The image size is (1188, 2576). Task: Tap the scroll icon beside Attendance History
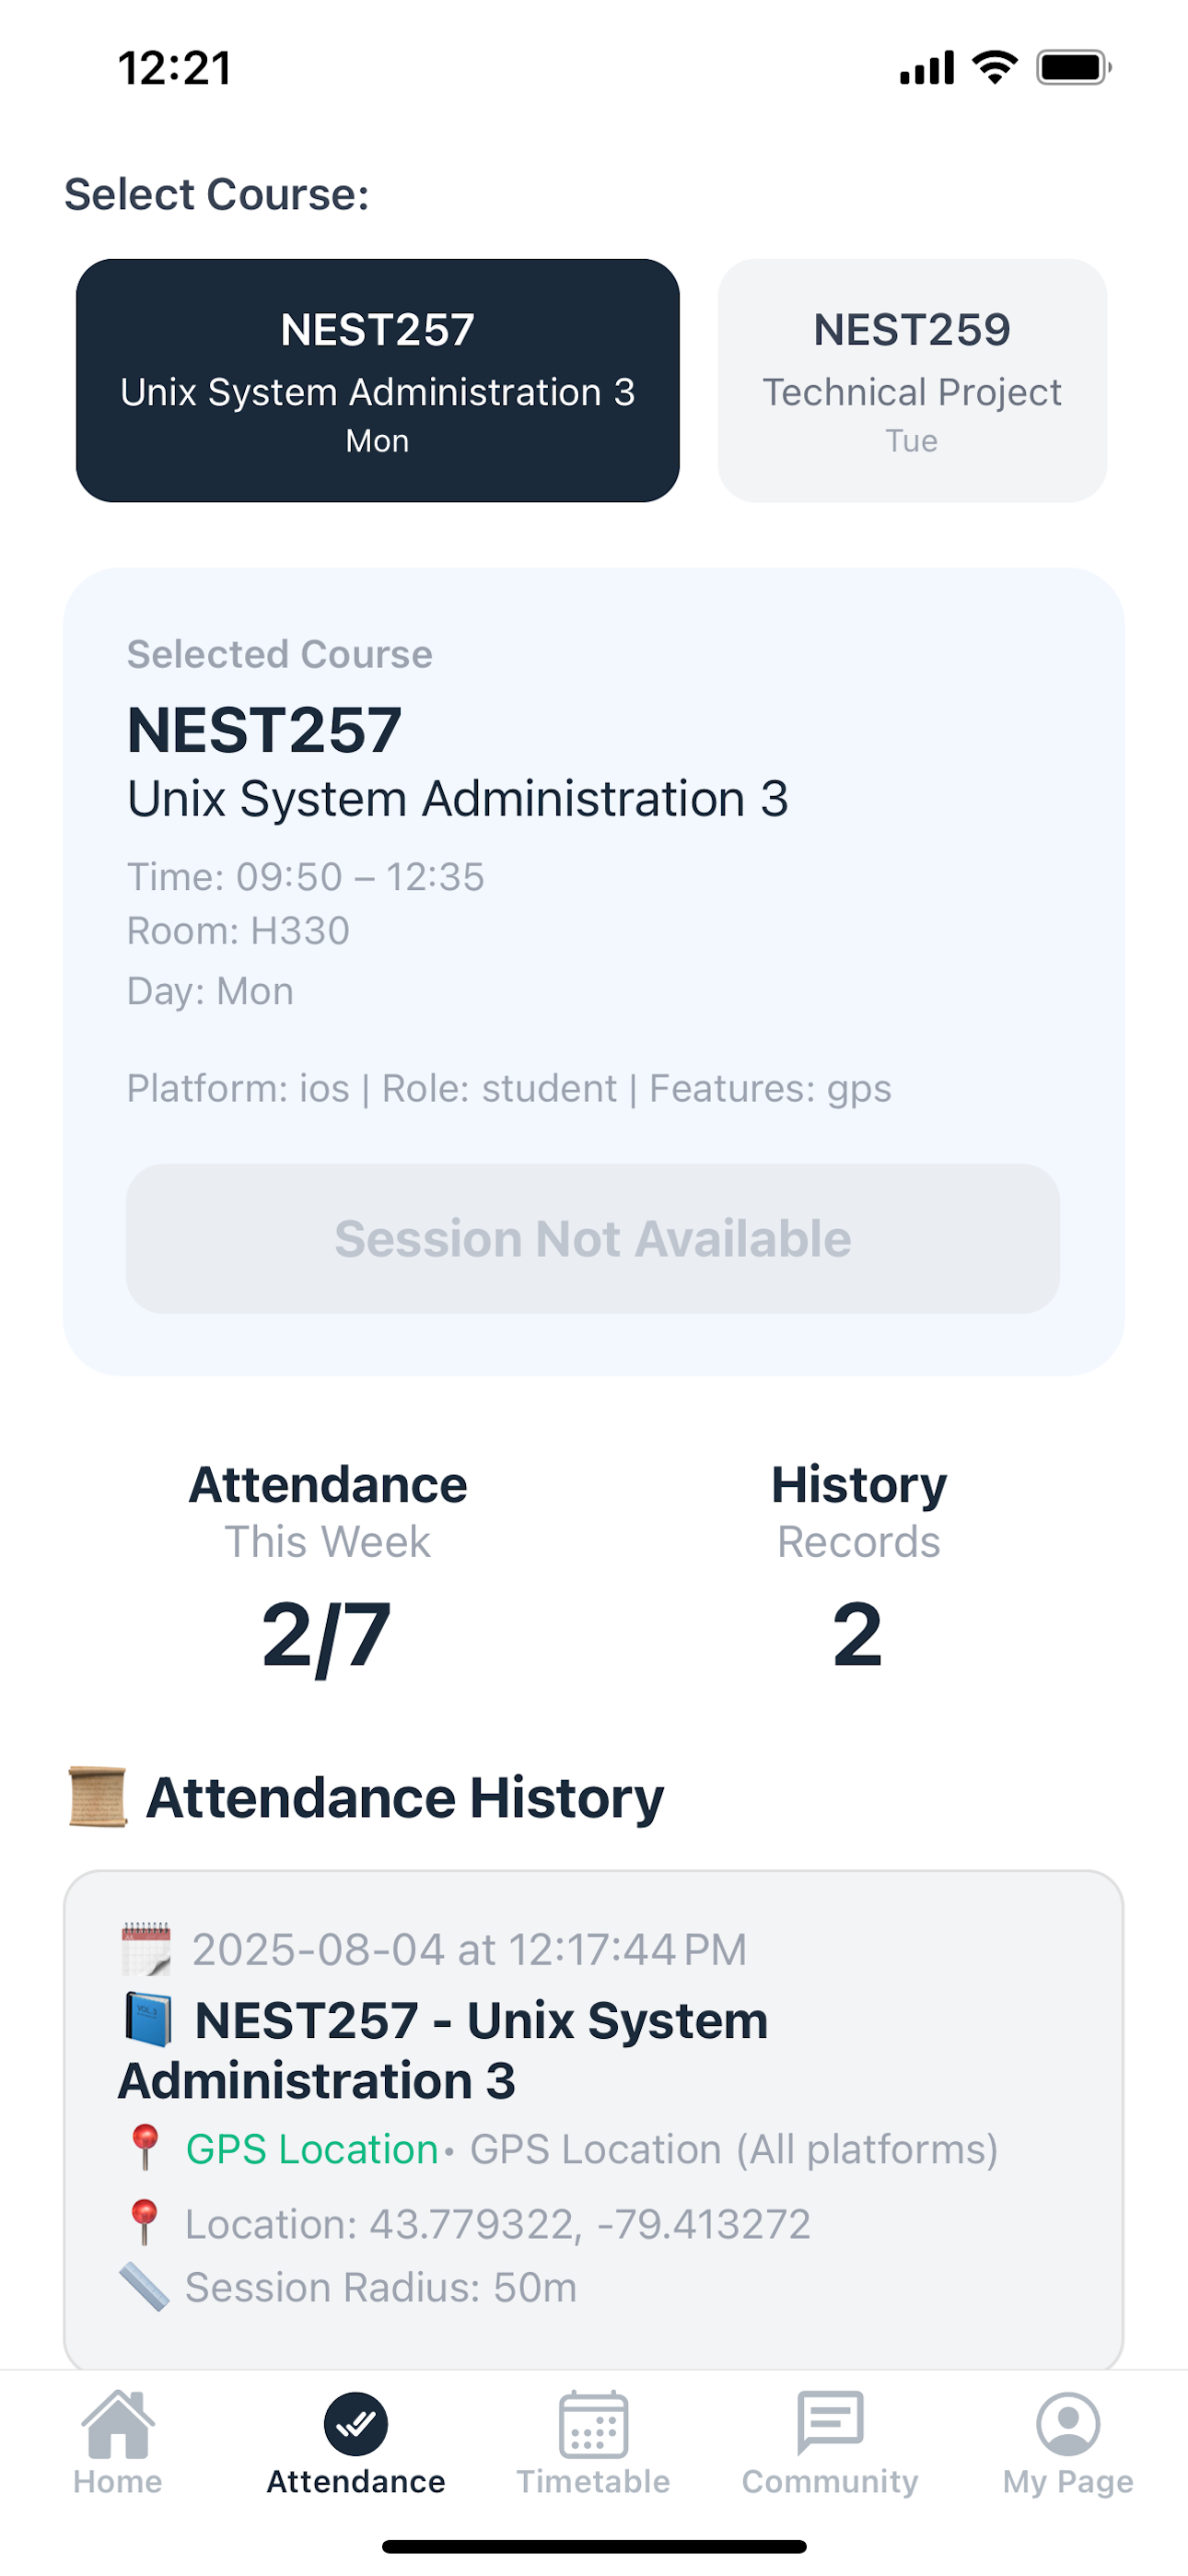point(97,1797)
